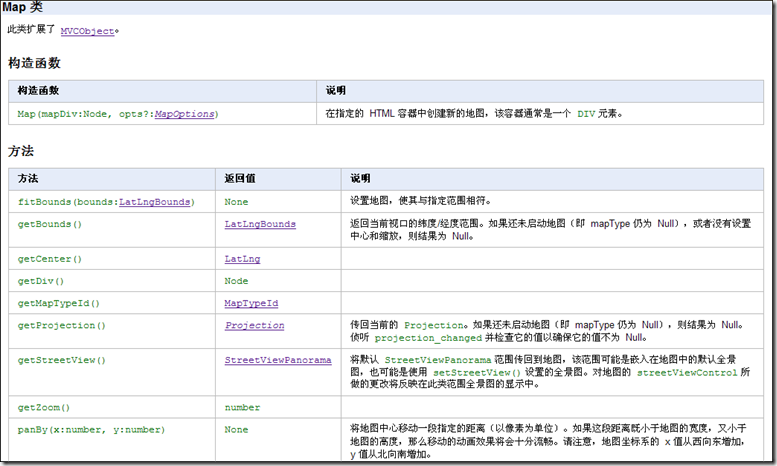The height and width of the screenshot is (466, 777).
Task: Click the getCenter() method cell
Action: (x=112, y=259)
